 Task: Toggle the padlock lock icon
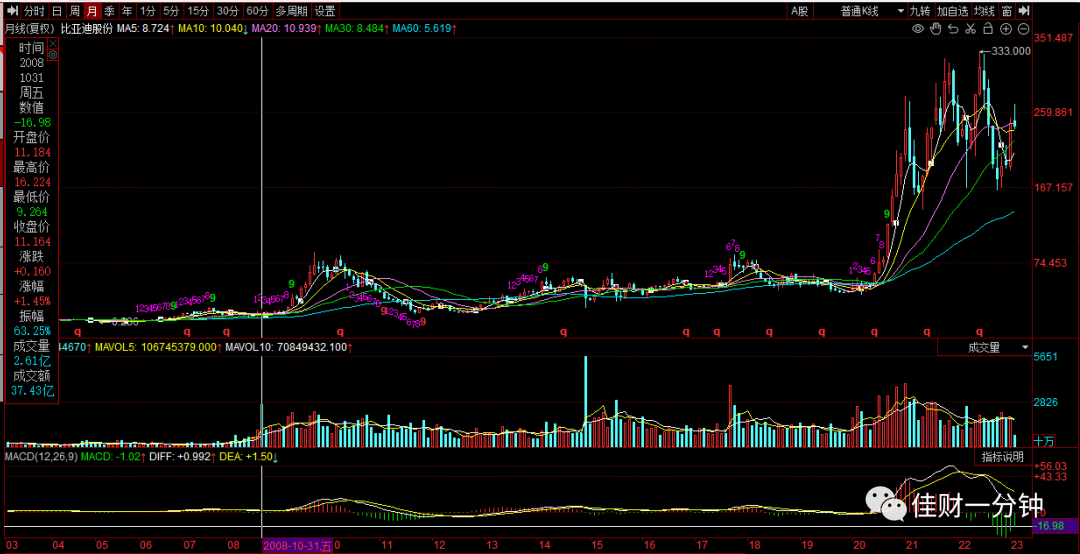tap(988, 29)
